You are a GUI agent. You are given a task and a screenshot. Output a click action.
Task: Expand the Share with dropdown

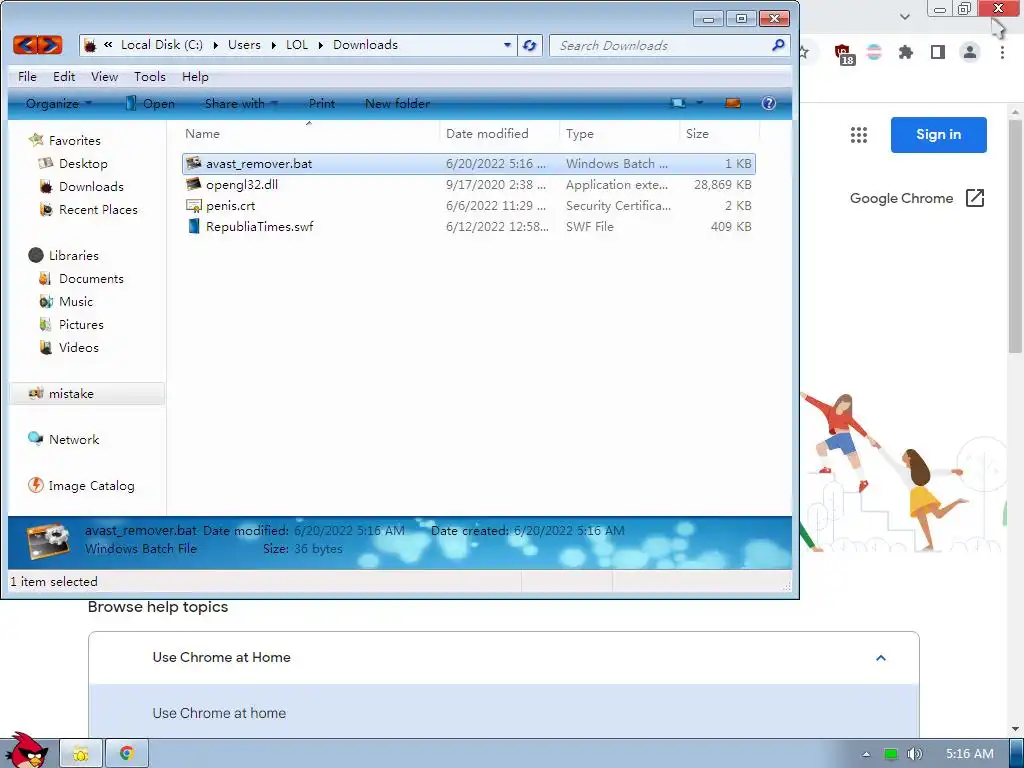(x=241, y=103)
